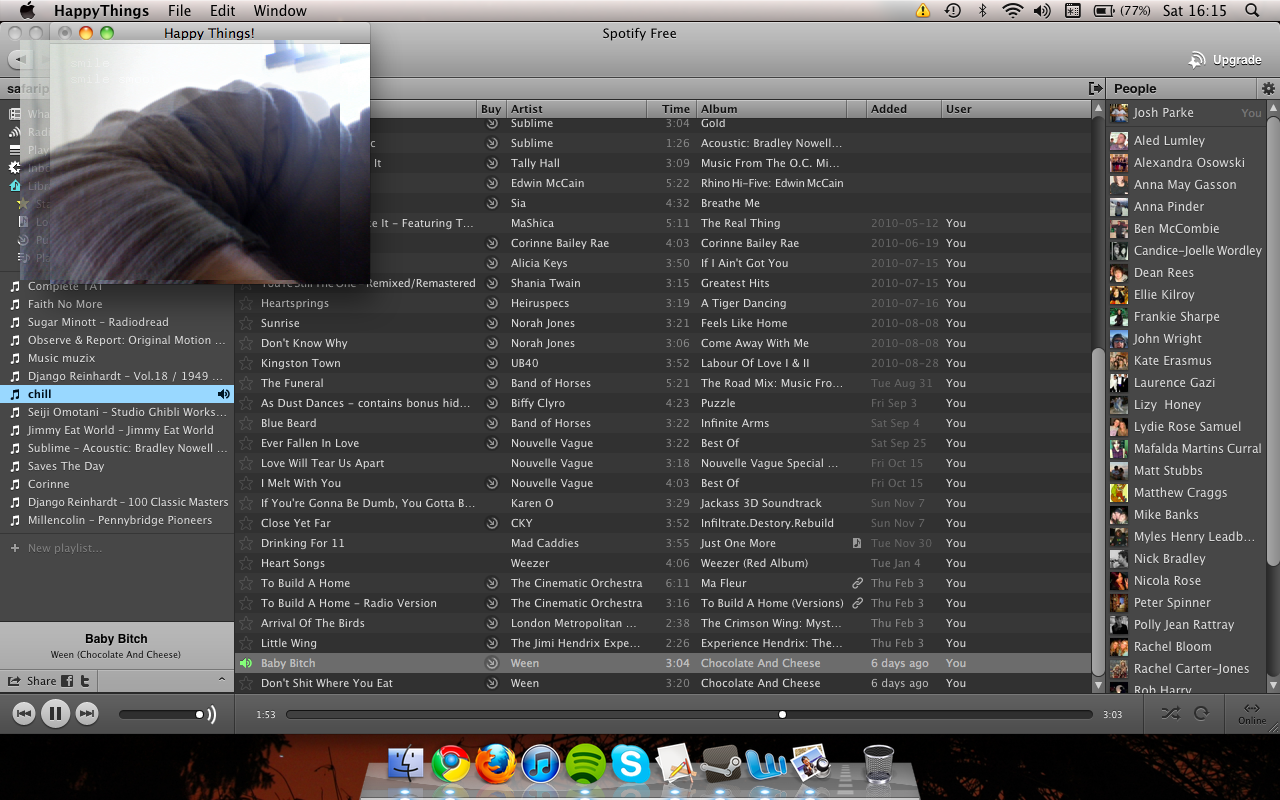1280x800 pixels.
Task: Skip to the next track
Action: click(87, 714)
